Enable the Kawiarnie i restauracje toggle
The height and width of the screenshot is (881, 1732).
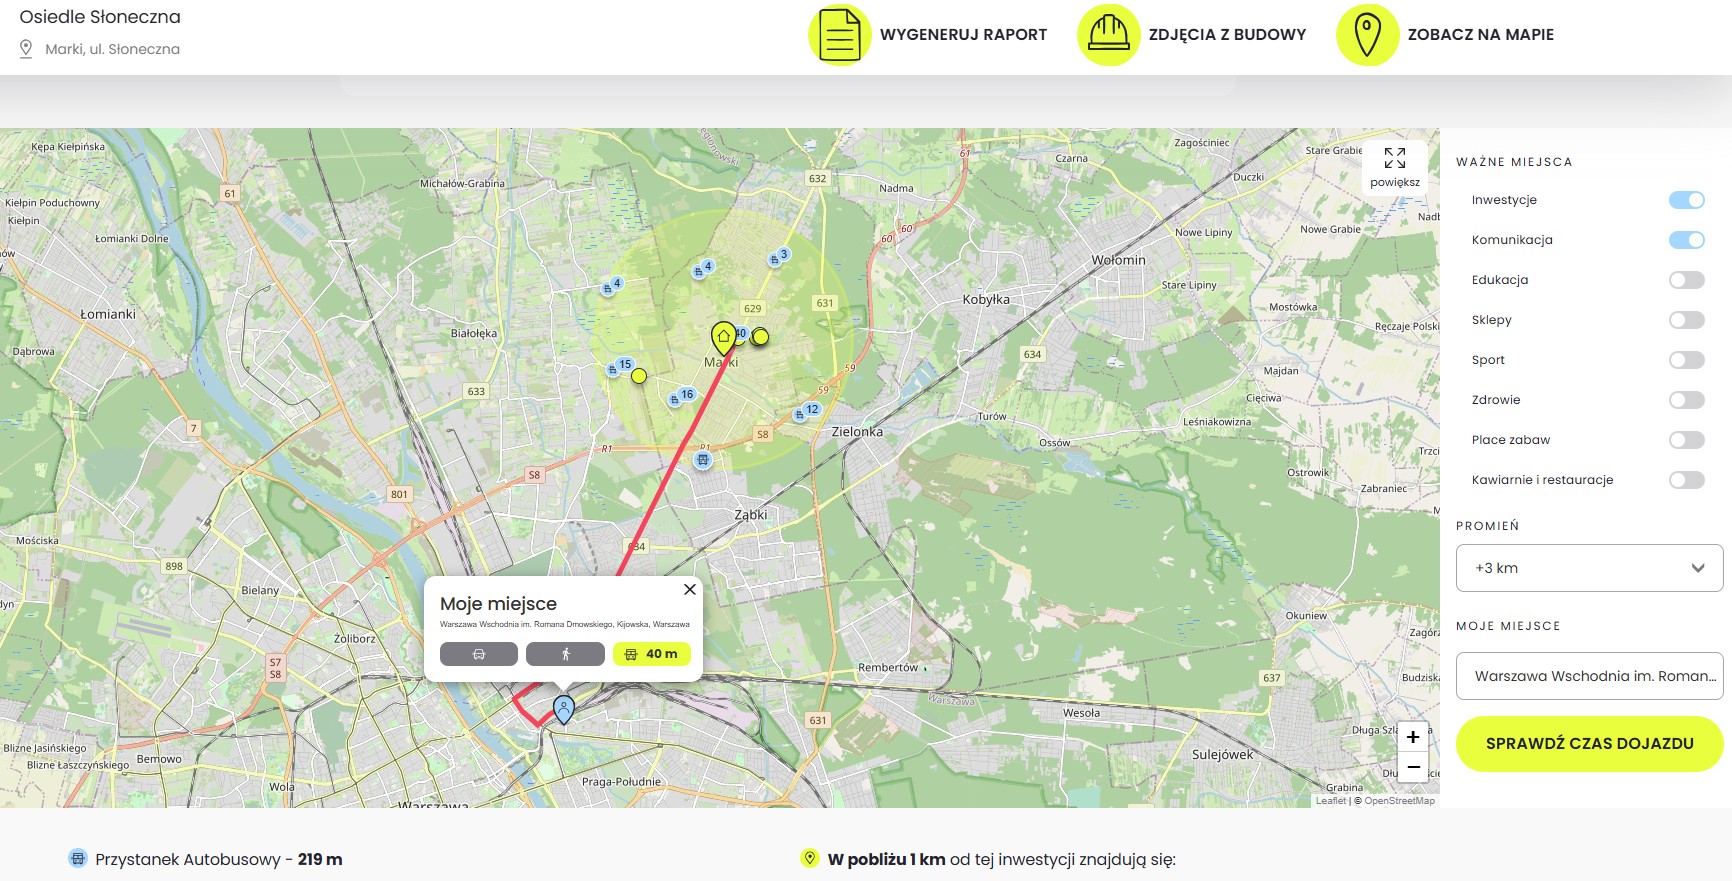(x=1687, y=480)
